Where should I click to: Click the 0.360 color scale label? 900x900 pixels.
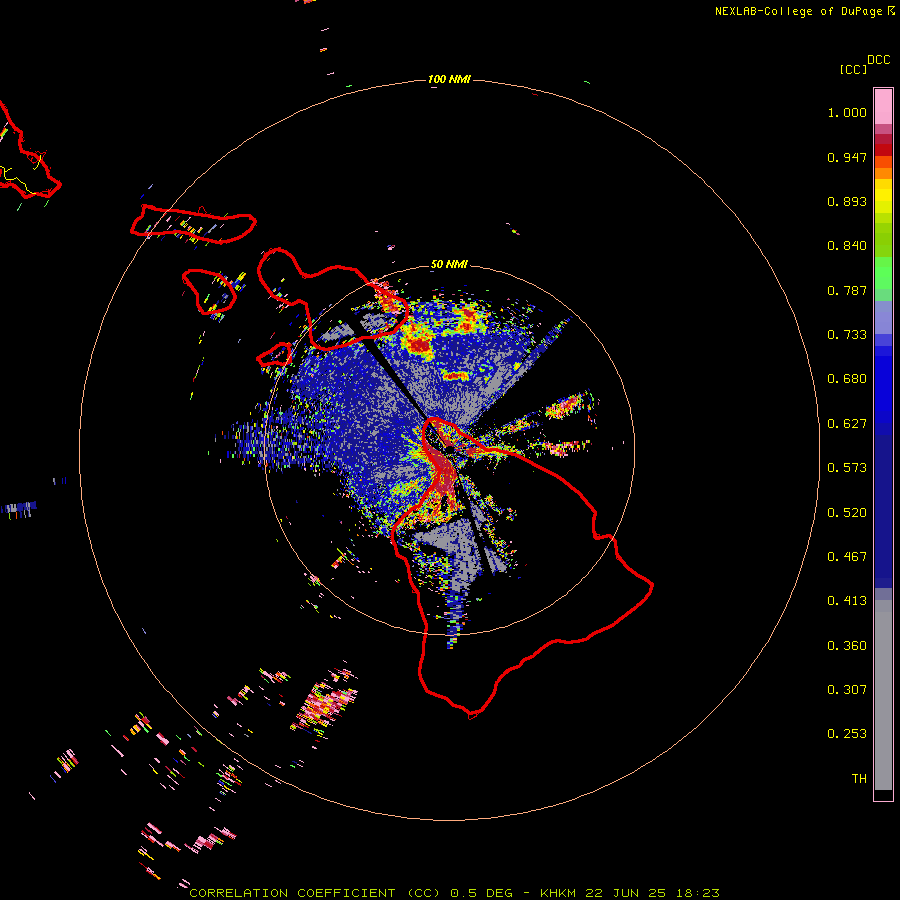point(847,646)
